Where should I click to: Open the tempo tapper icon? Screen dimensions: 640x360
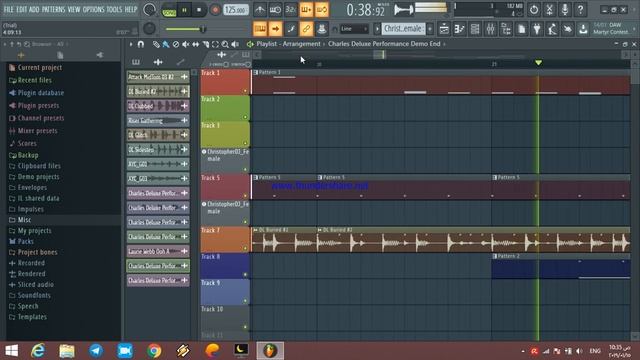(553, 29)
